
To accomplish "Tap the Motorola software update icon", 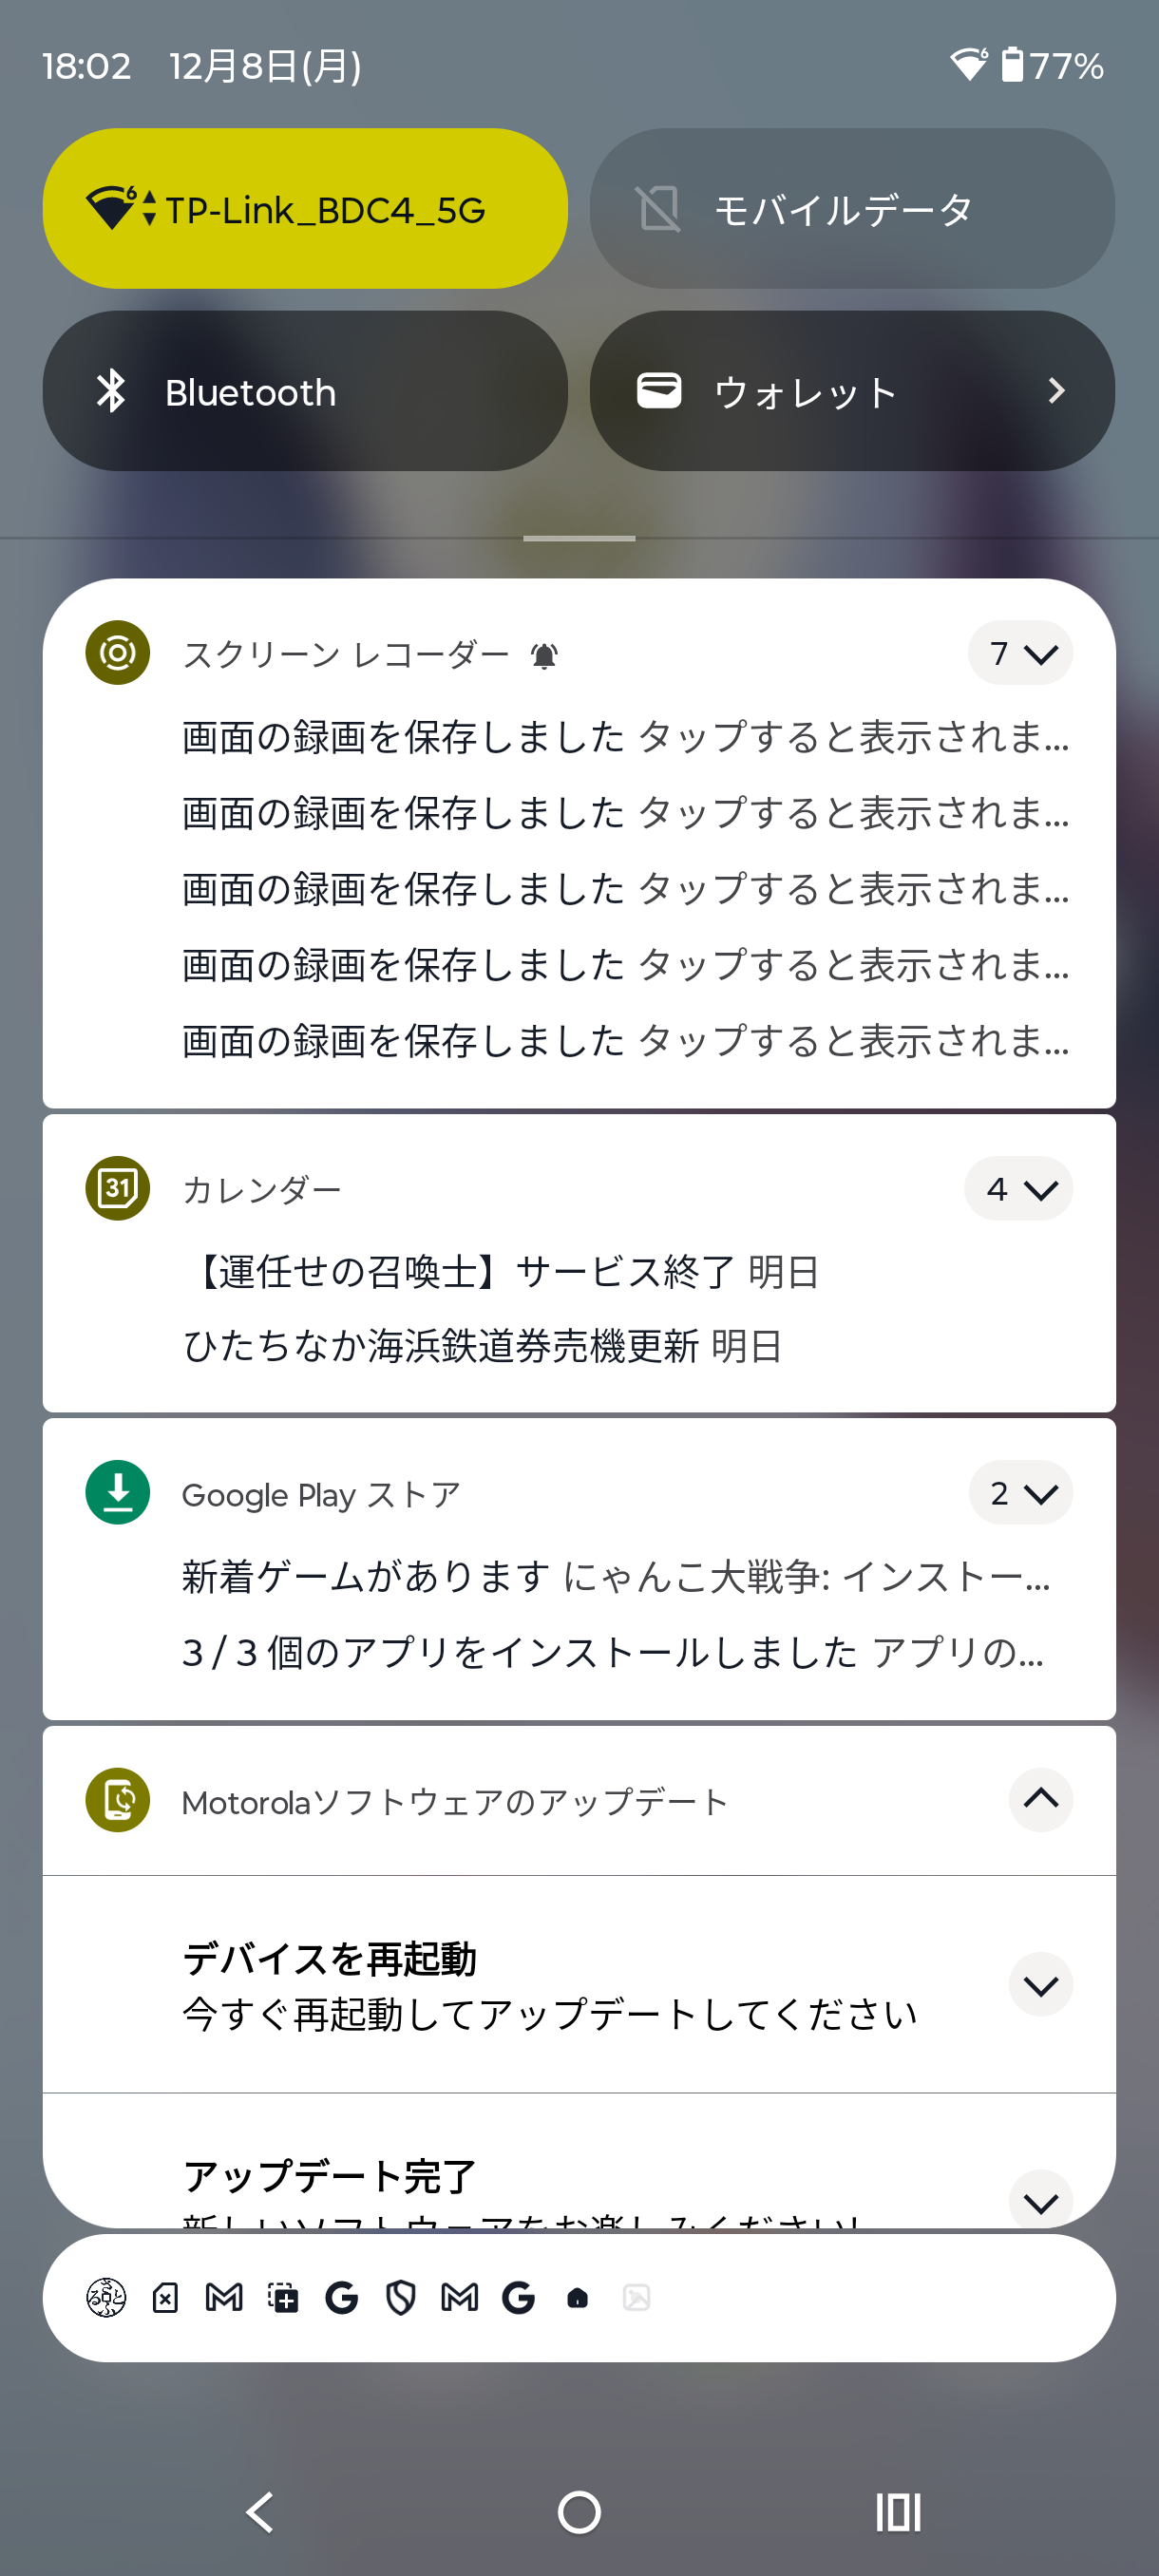I will pos(118,1800).
